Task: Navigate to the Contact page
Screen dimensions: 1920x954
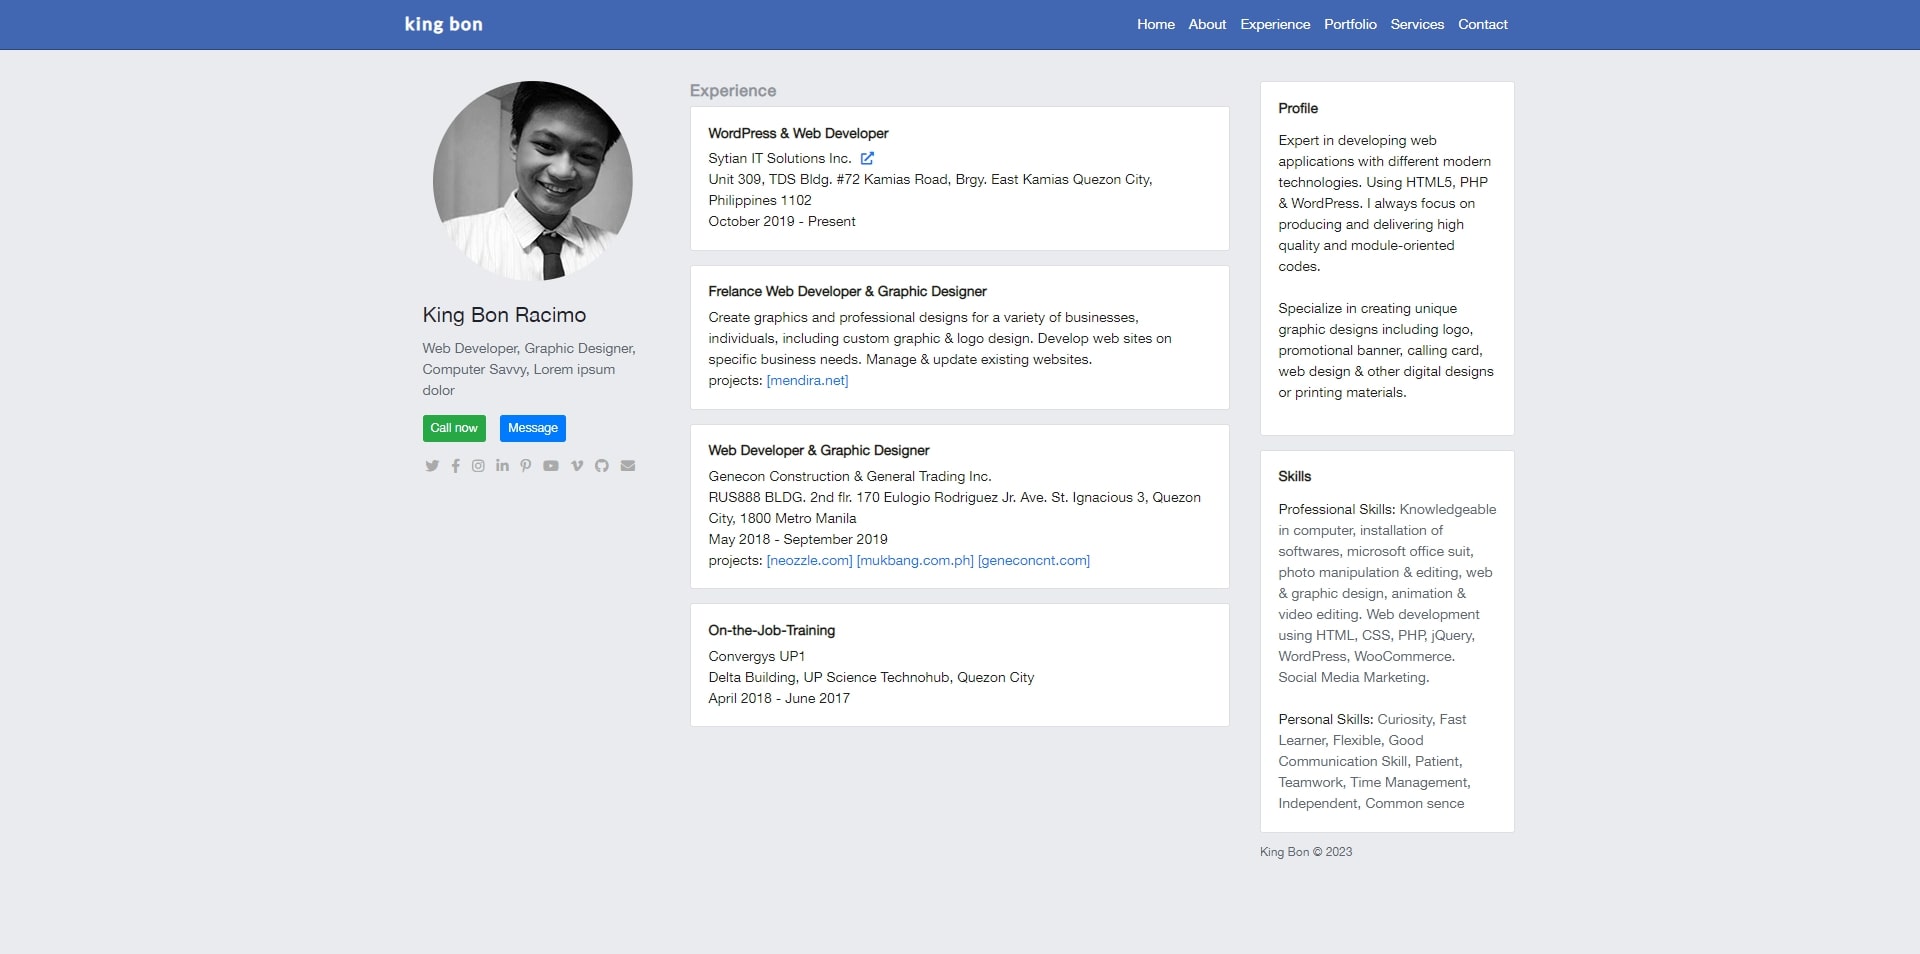Action: 1482,24
